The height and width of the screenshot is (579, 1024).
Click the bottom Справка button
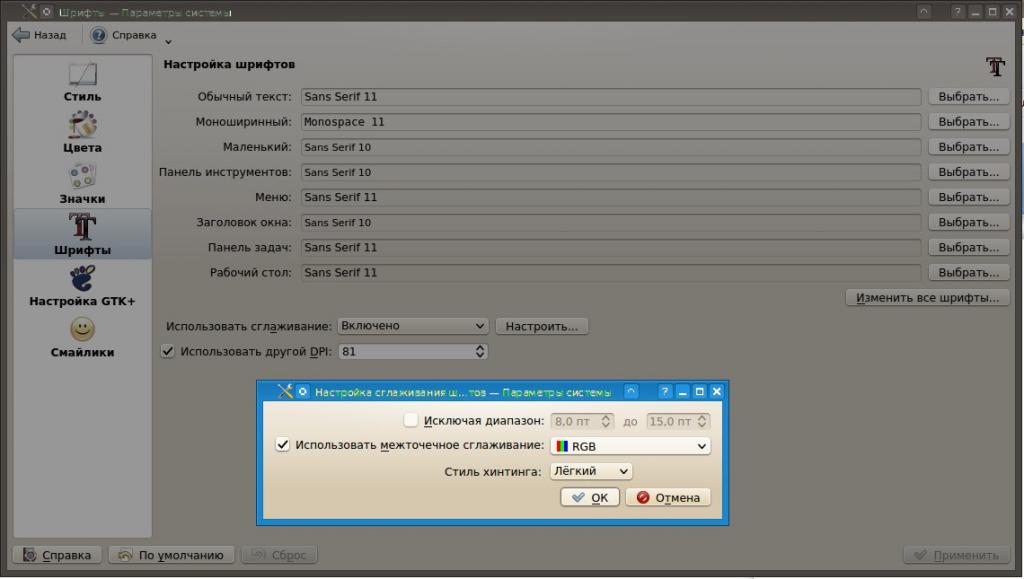57,555
